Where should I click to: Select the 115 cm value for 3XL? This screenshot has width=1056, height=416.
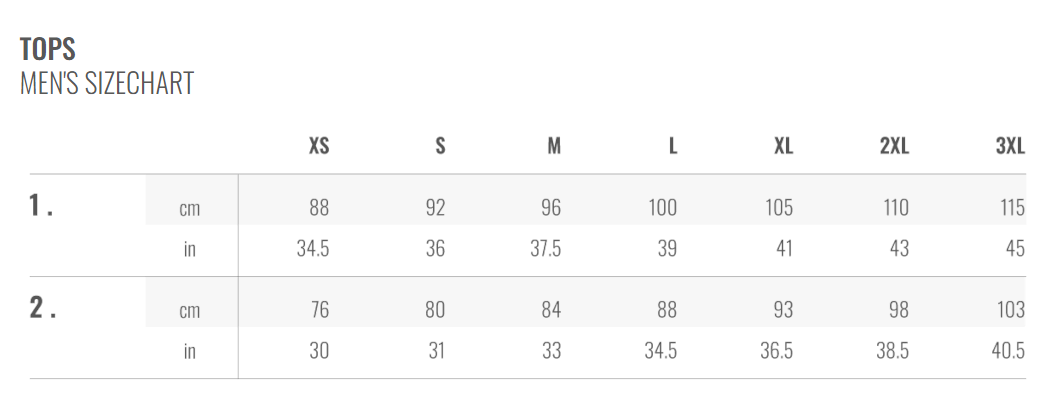click(1012, 208)
